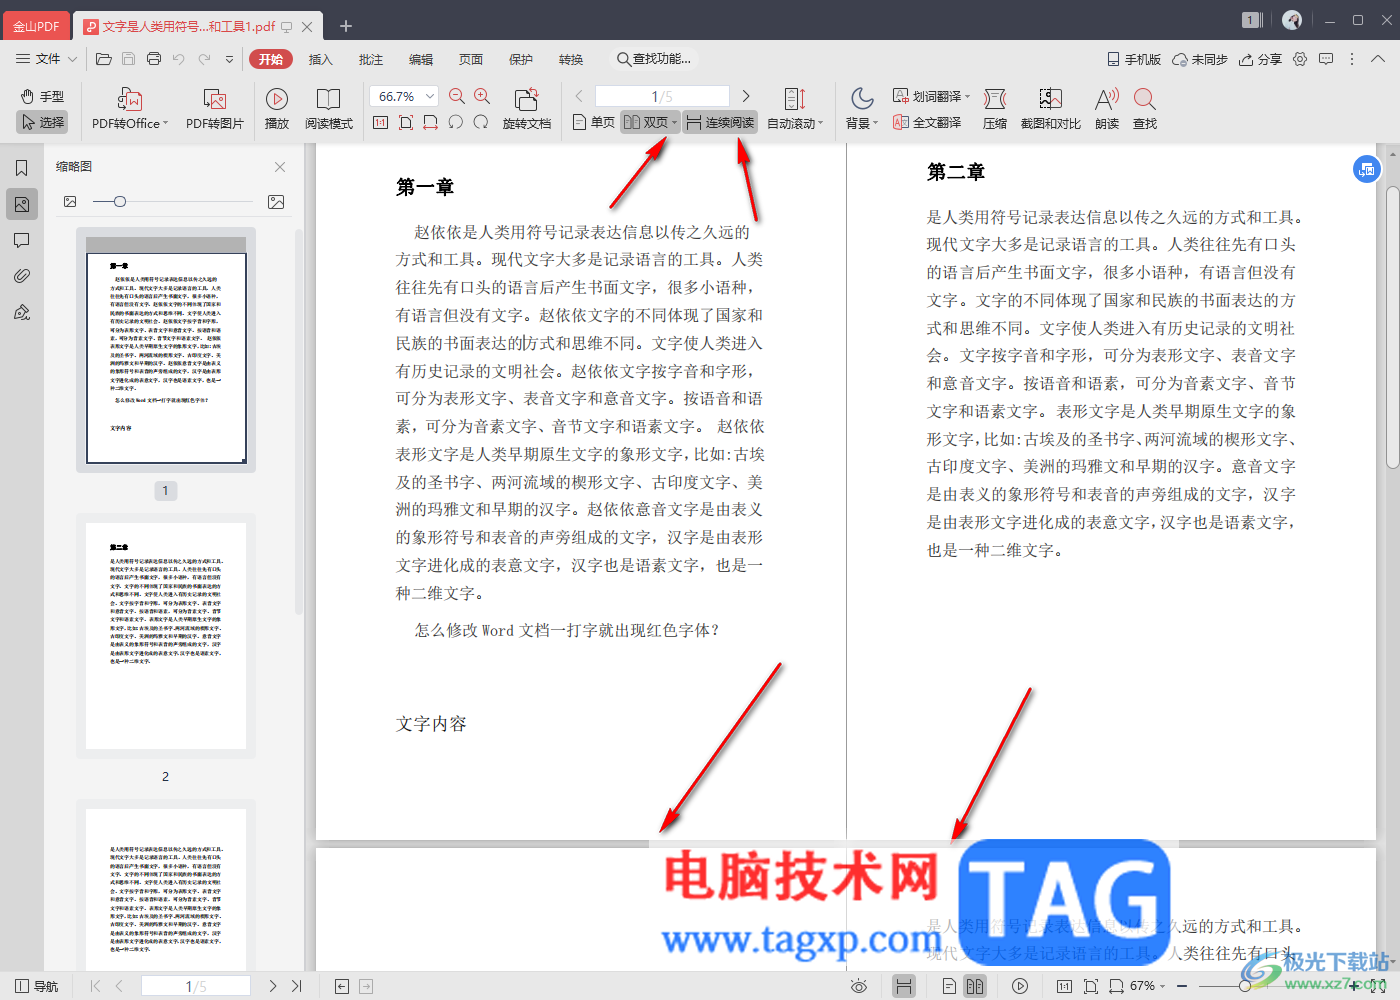Expand PDF转Office dropdown
This screenshot has width=1400, height=1000.
(165, 123)
